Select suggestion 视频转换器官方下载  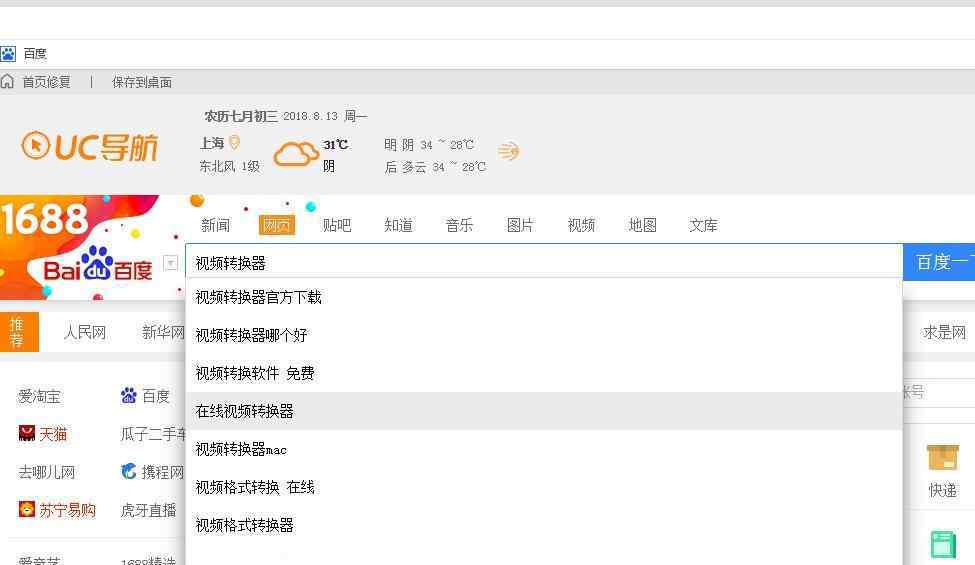[544, 297]
